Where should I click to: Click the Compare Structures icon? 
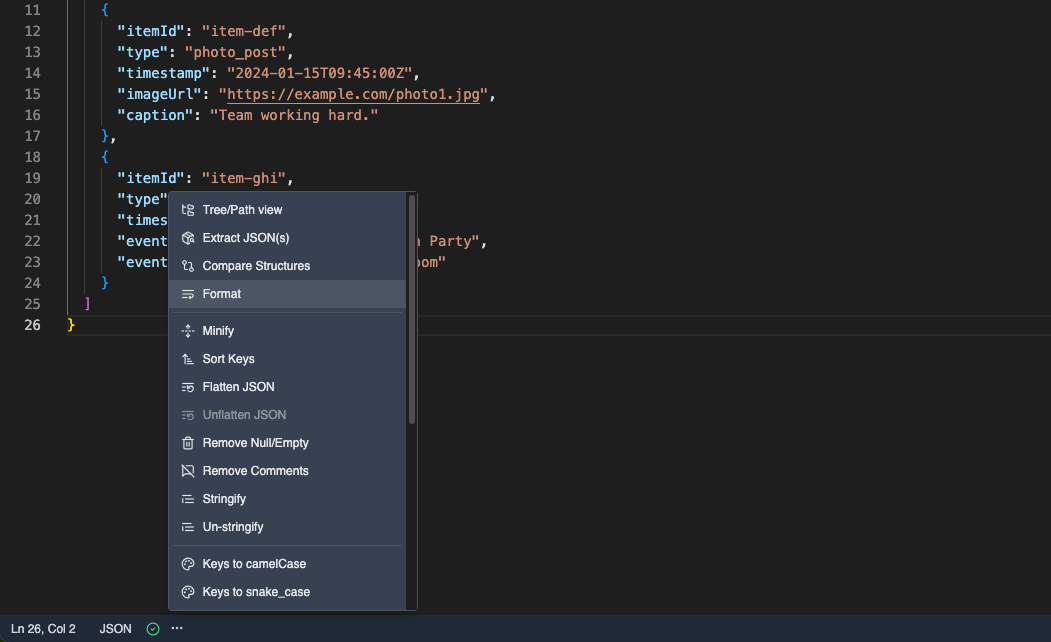(x=188, y=266)
